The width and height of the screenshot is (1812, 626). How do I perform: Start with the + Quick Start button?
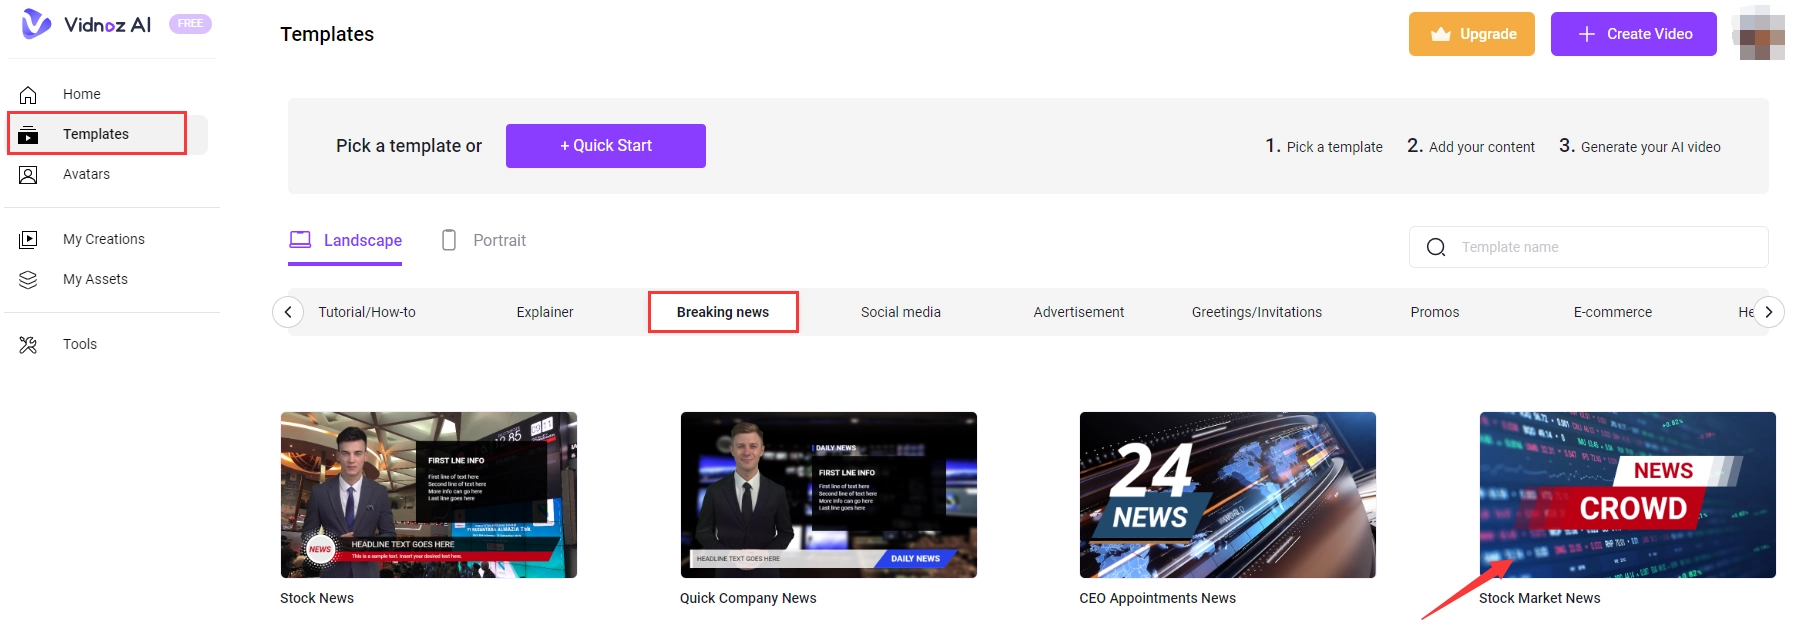coord(605,146)
